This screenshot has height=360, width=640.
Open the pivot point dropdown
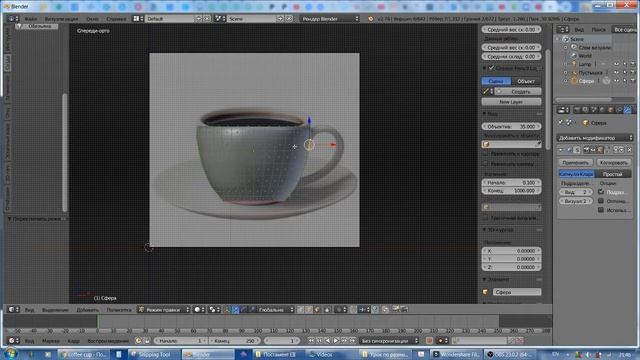coord(214,310)
